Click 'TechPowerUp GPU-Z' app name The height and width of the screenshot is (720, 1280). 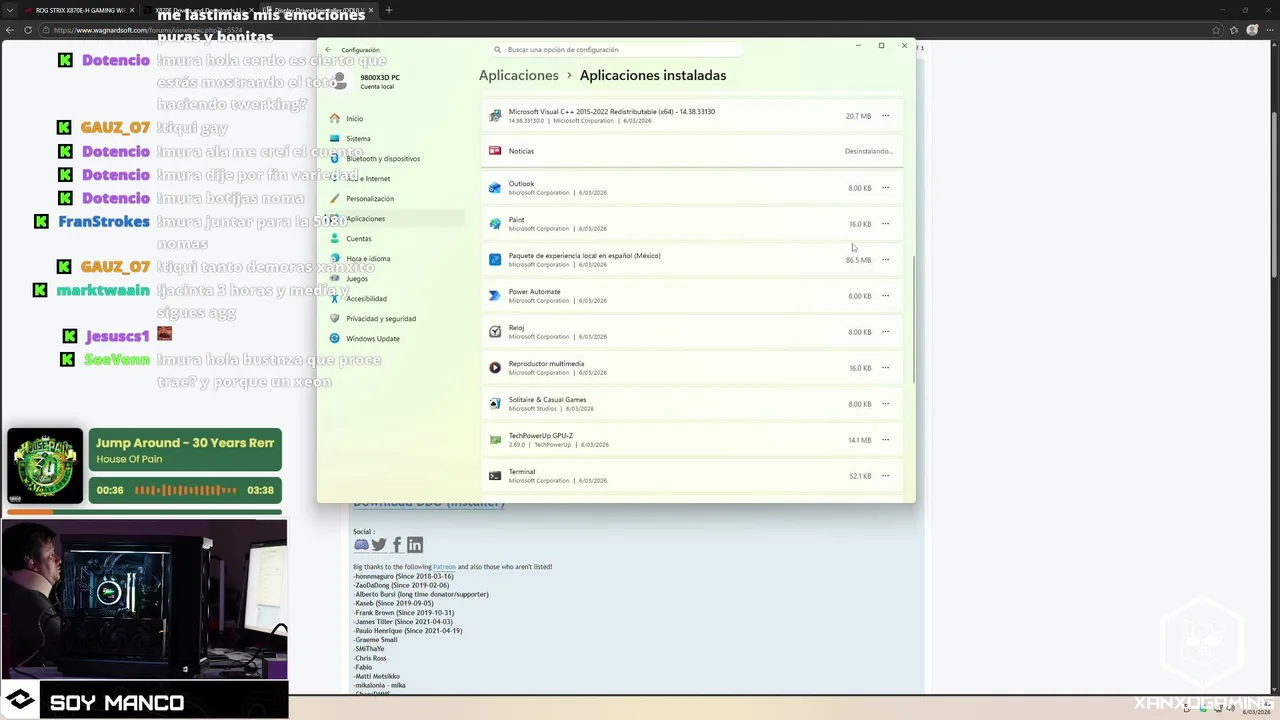tap(541, 436)
